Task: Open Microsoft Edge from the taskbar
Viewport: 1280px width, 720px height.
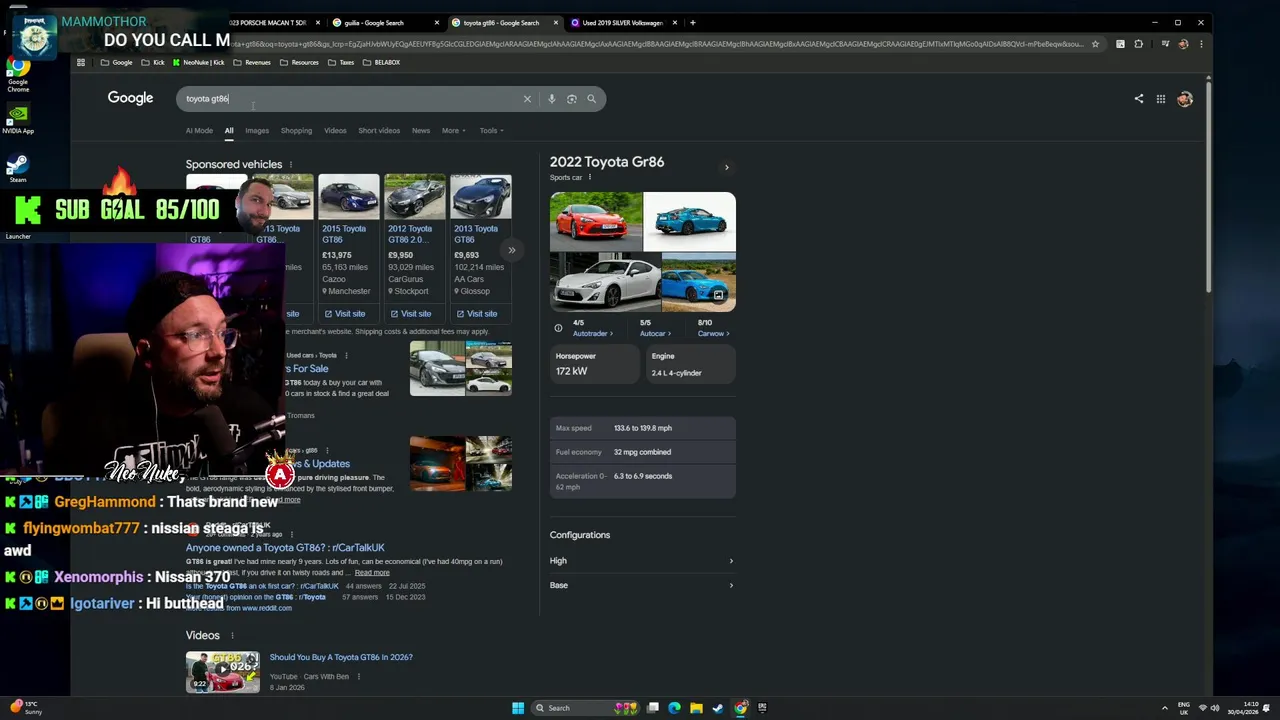Action: click(x=674, y=708)
